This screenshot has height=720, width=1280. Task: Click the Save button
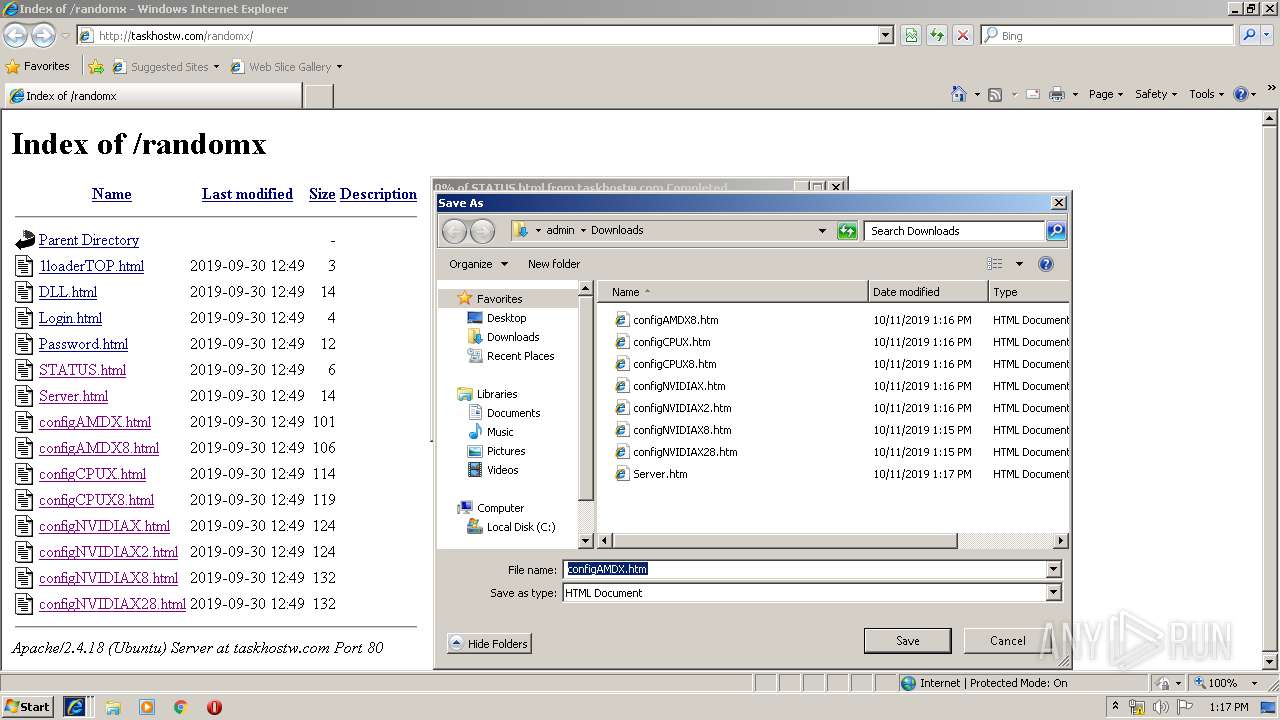[907, 641]
